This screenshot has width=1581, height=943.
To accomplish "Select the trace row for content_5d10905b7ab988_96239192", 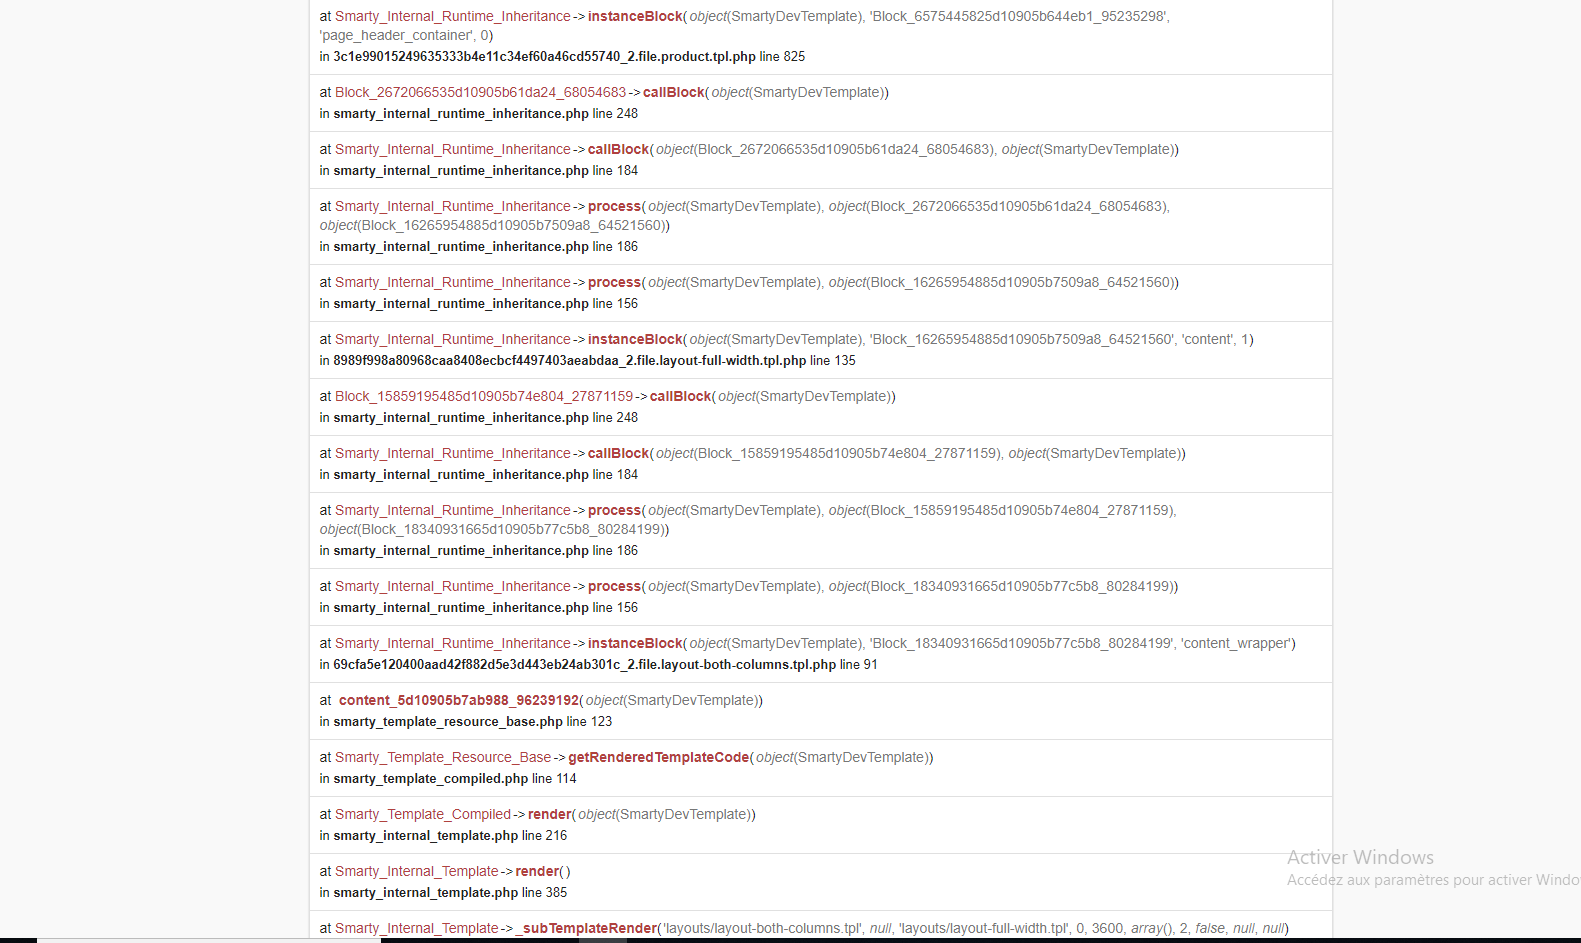I will point(821,711).
